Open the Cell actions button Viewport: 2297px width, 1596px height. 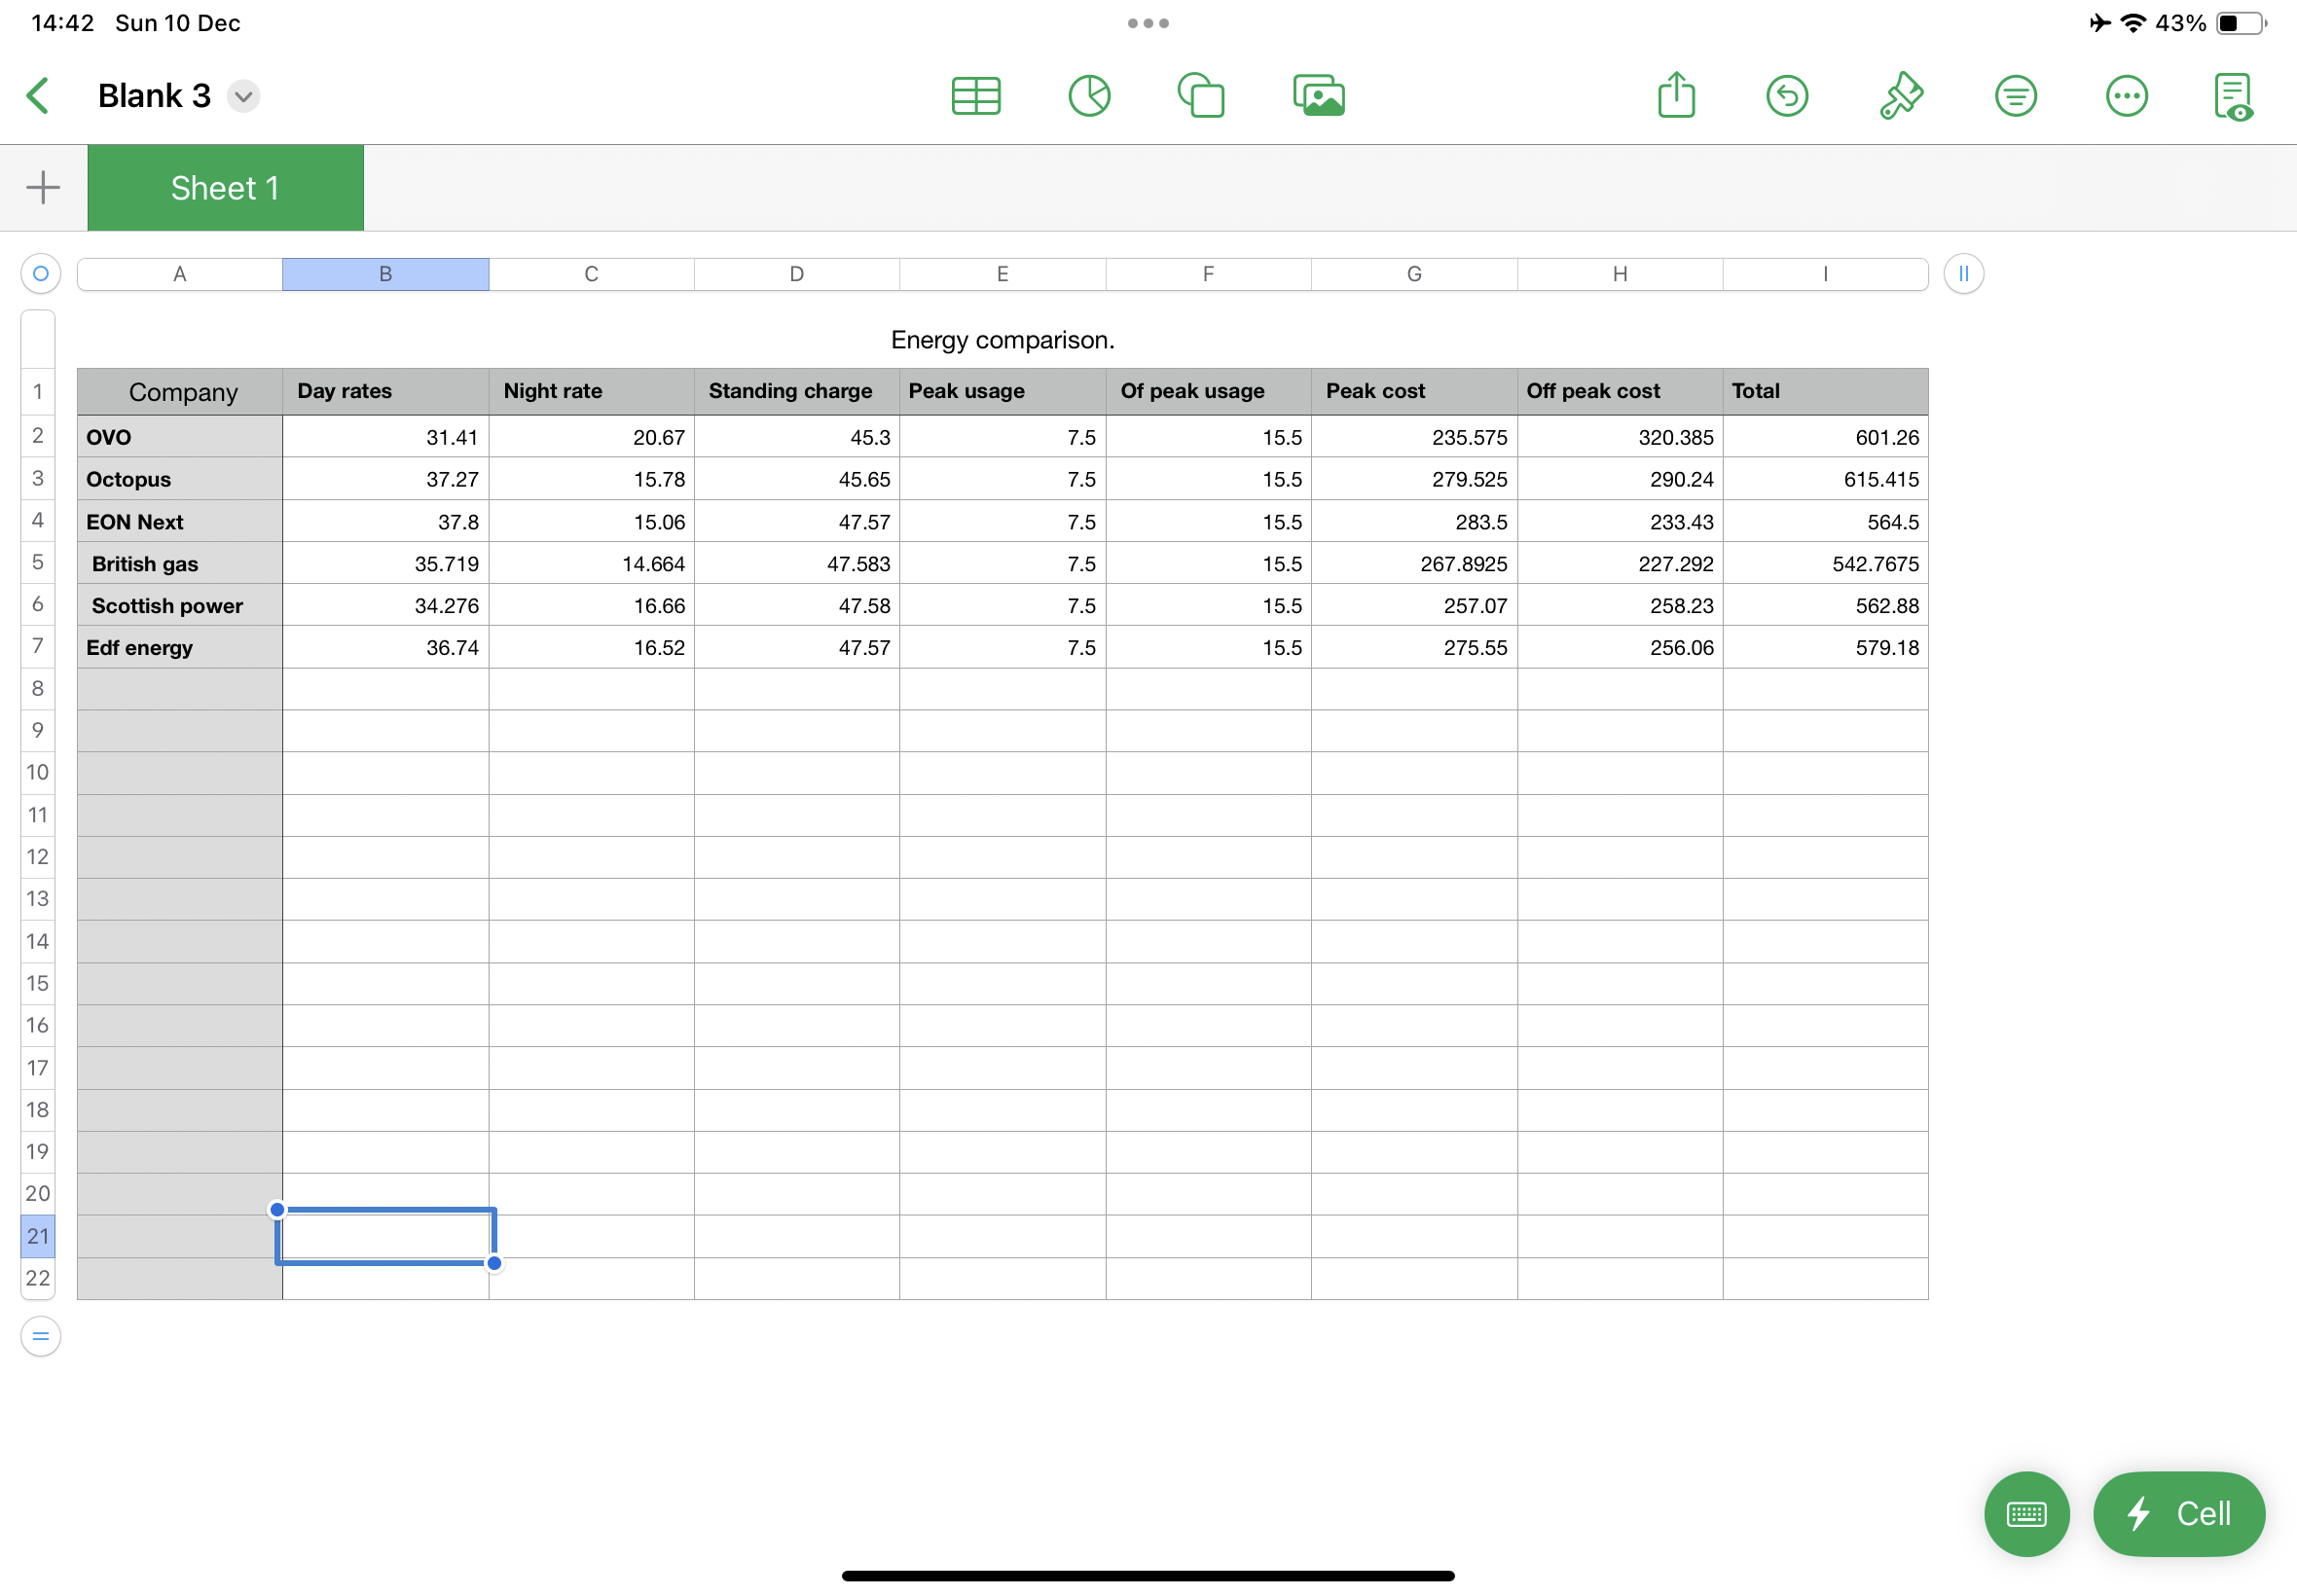coord(2178,1513)
